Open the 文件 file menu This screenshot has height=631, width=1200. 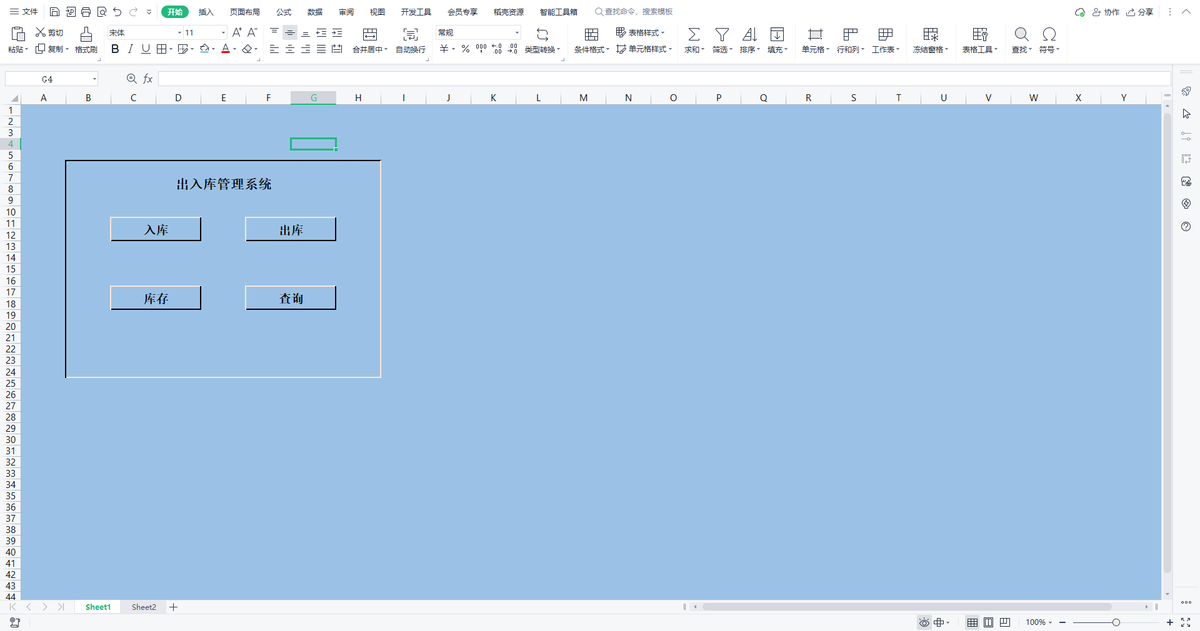pos(24,12)
